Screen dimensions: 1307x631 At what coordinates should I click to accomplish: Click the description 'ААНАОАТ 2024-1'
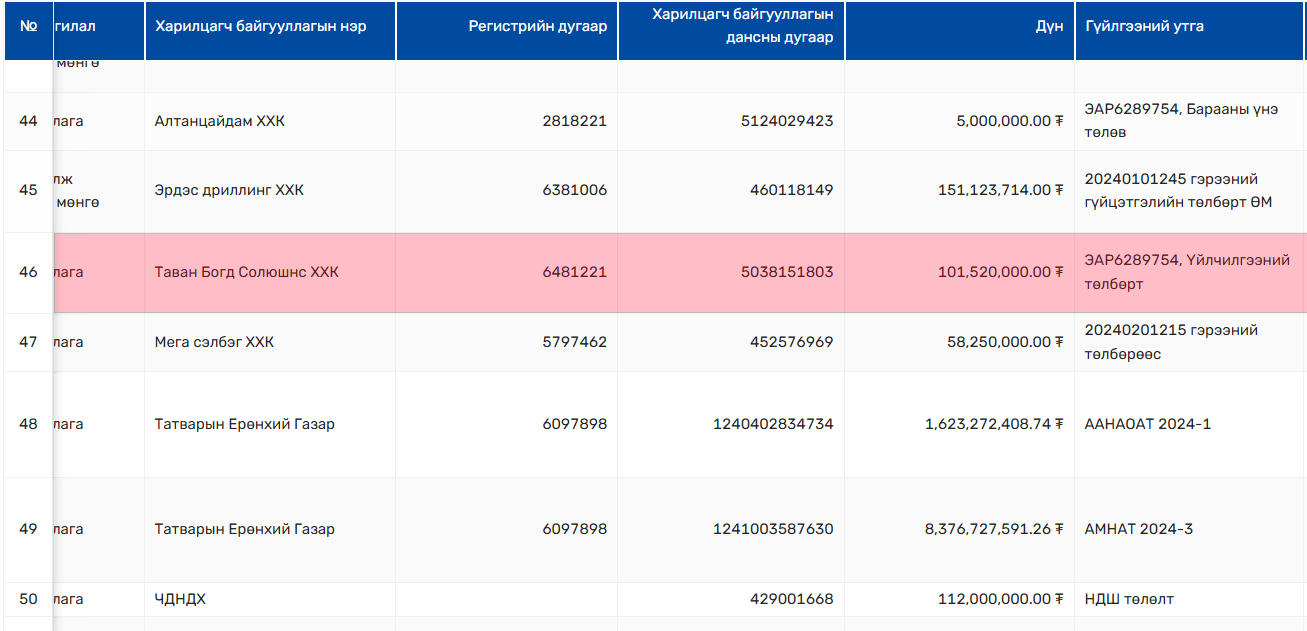click(1148, 424)
